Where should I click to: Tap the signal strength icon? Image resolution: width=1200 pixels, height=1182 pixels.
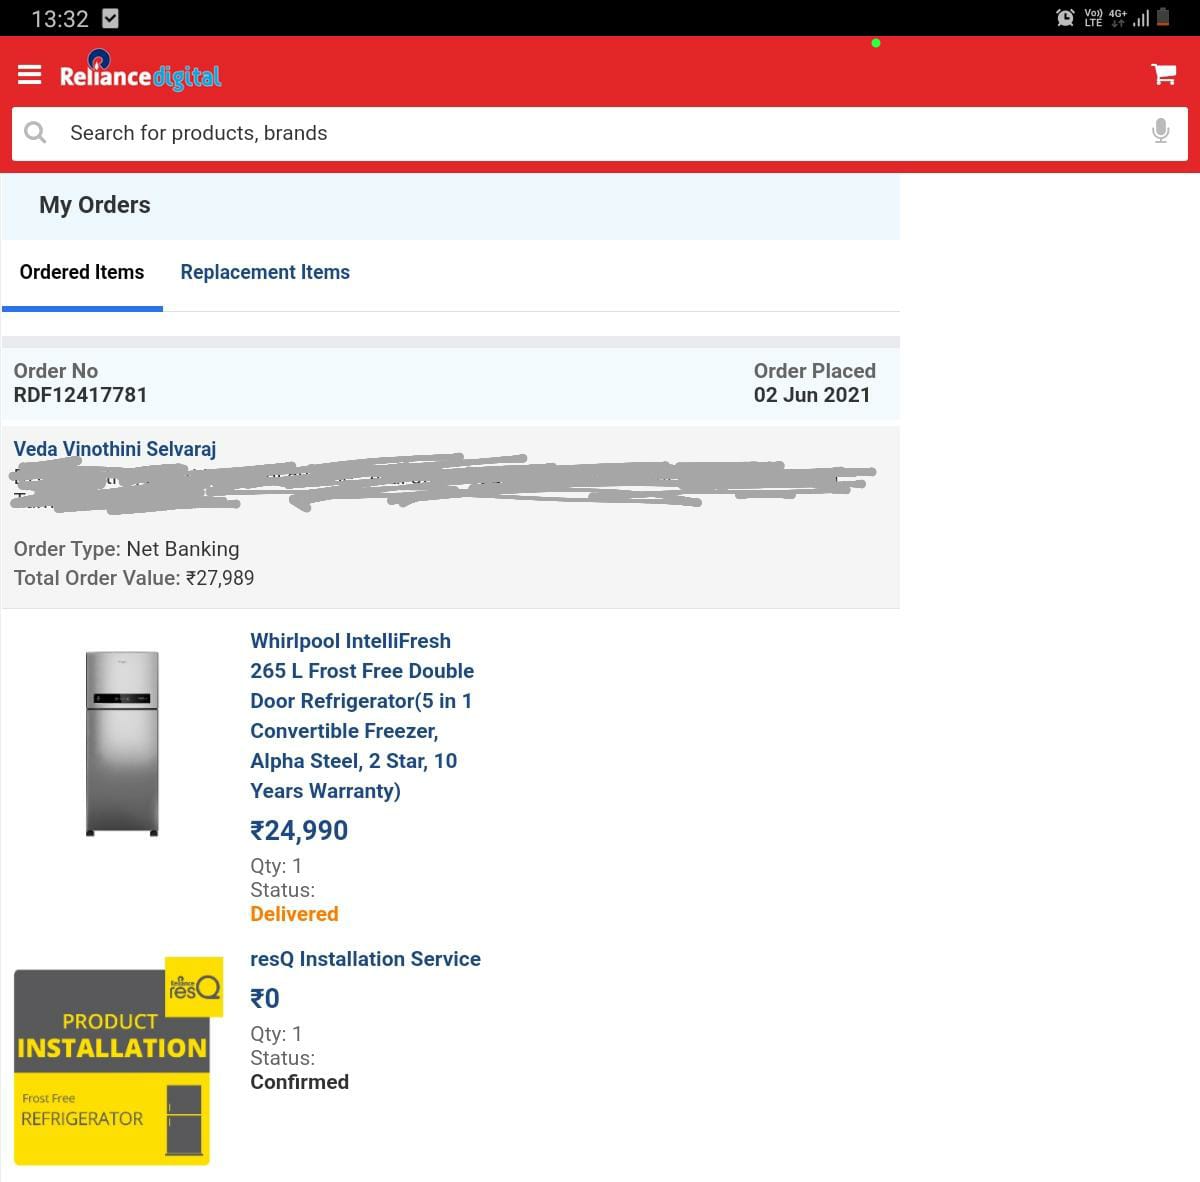(x=1141, y=18)
